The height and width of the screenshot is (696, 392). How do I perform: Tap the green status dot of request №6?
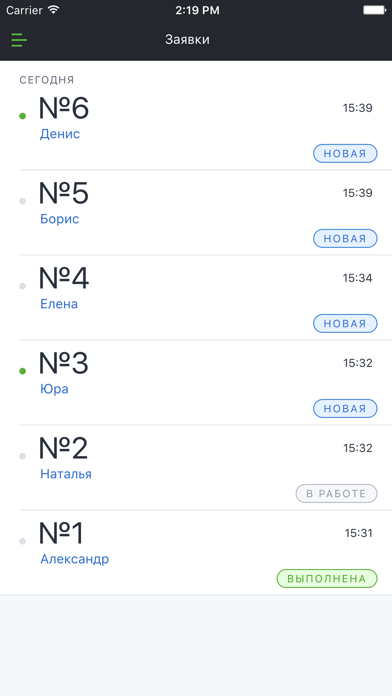point(22,116)
